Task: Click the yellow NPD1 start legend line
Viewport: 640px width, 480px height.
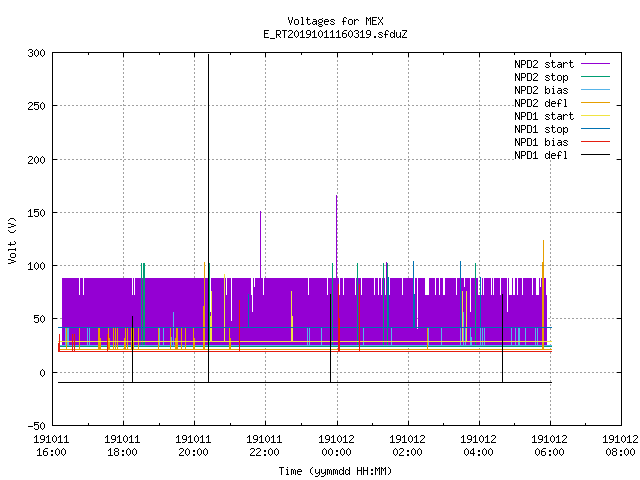Action: [596, 116]
